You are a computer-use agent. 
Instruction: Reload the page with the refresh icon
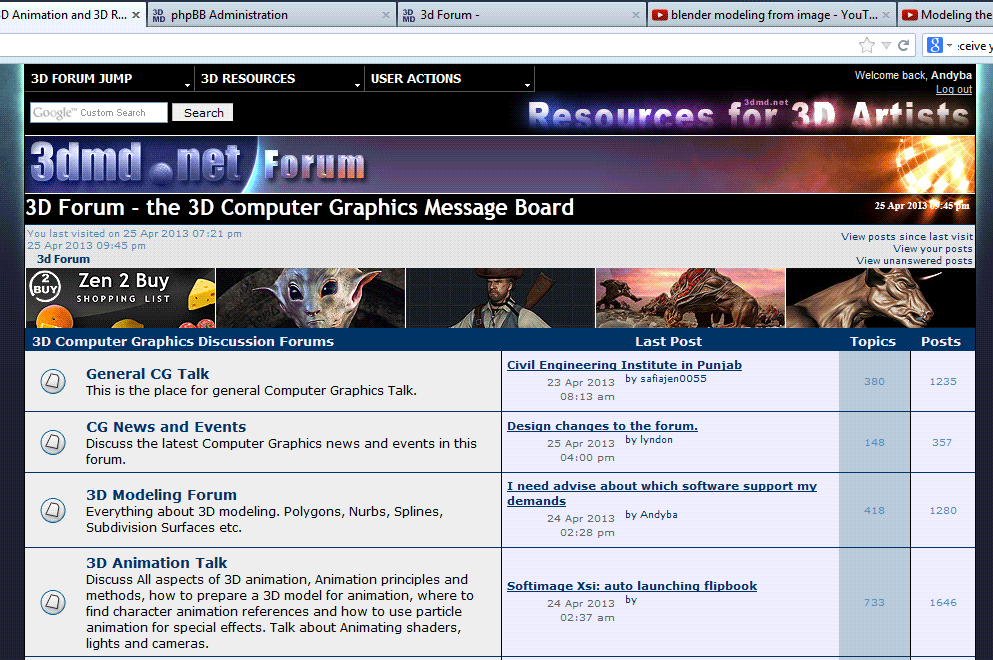pos(904,45)
